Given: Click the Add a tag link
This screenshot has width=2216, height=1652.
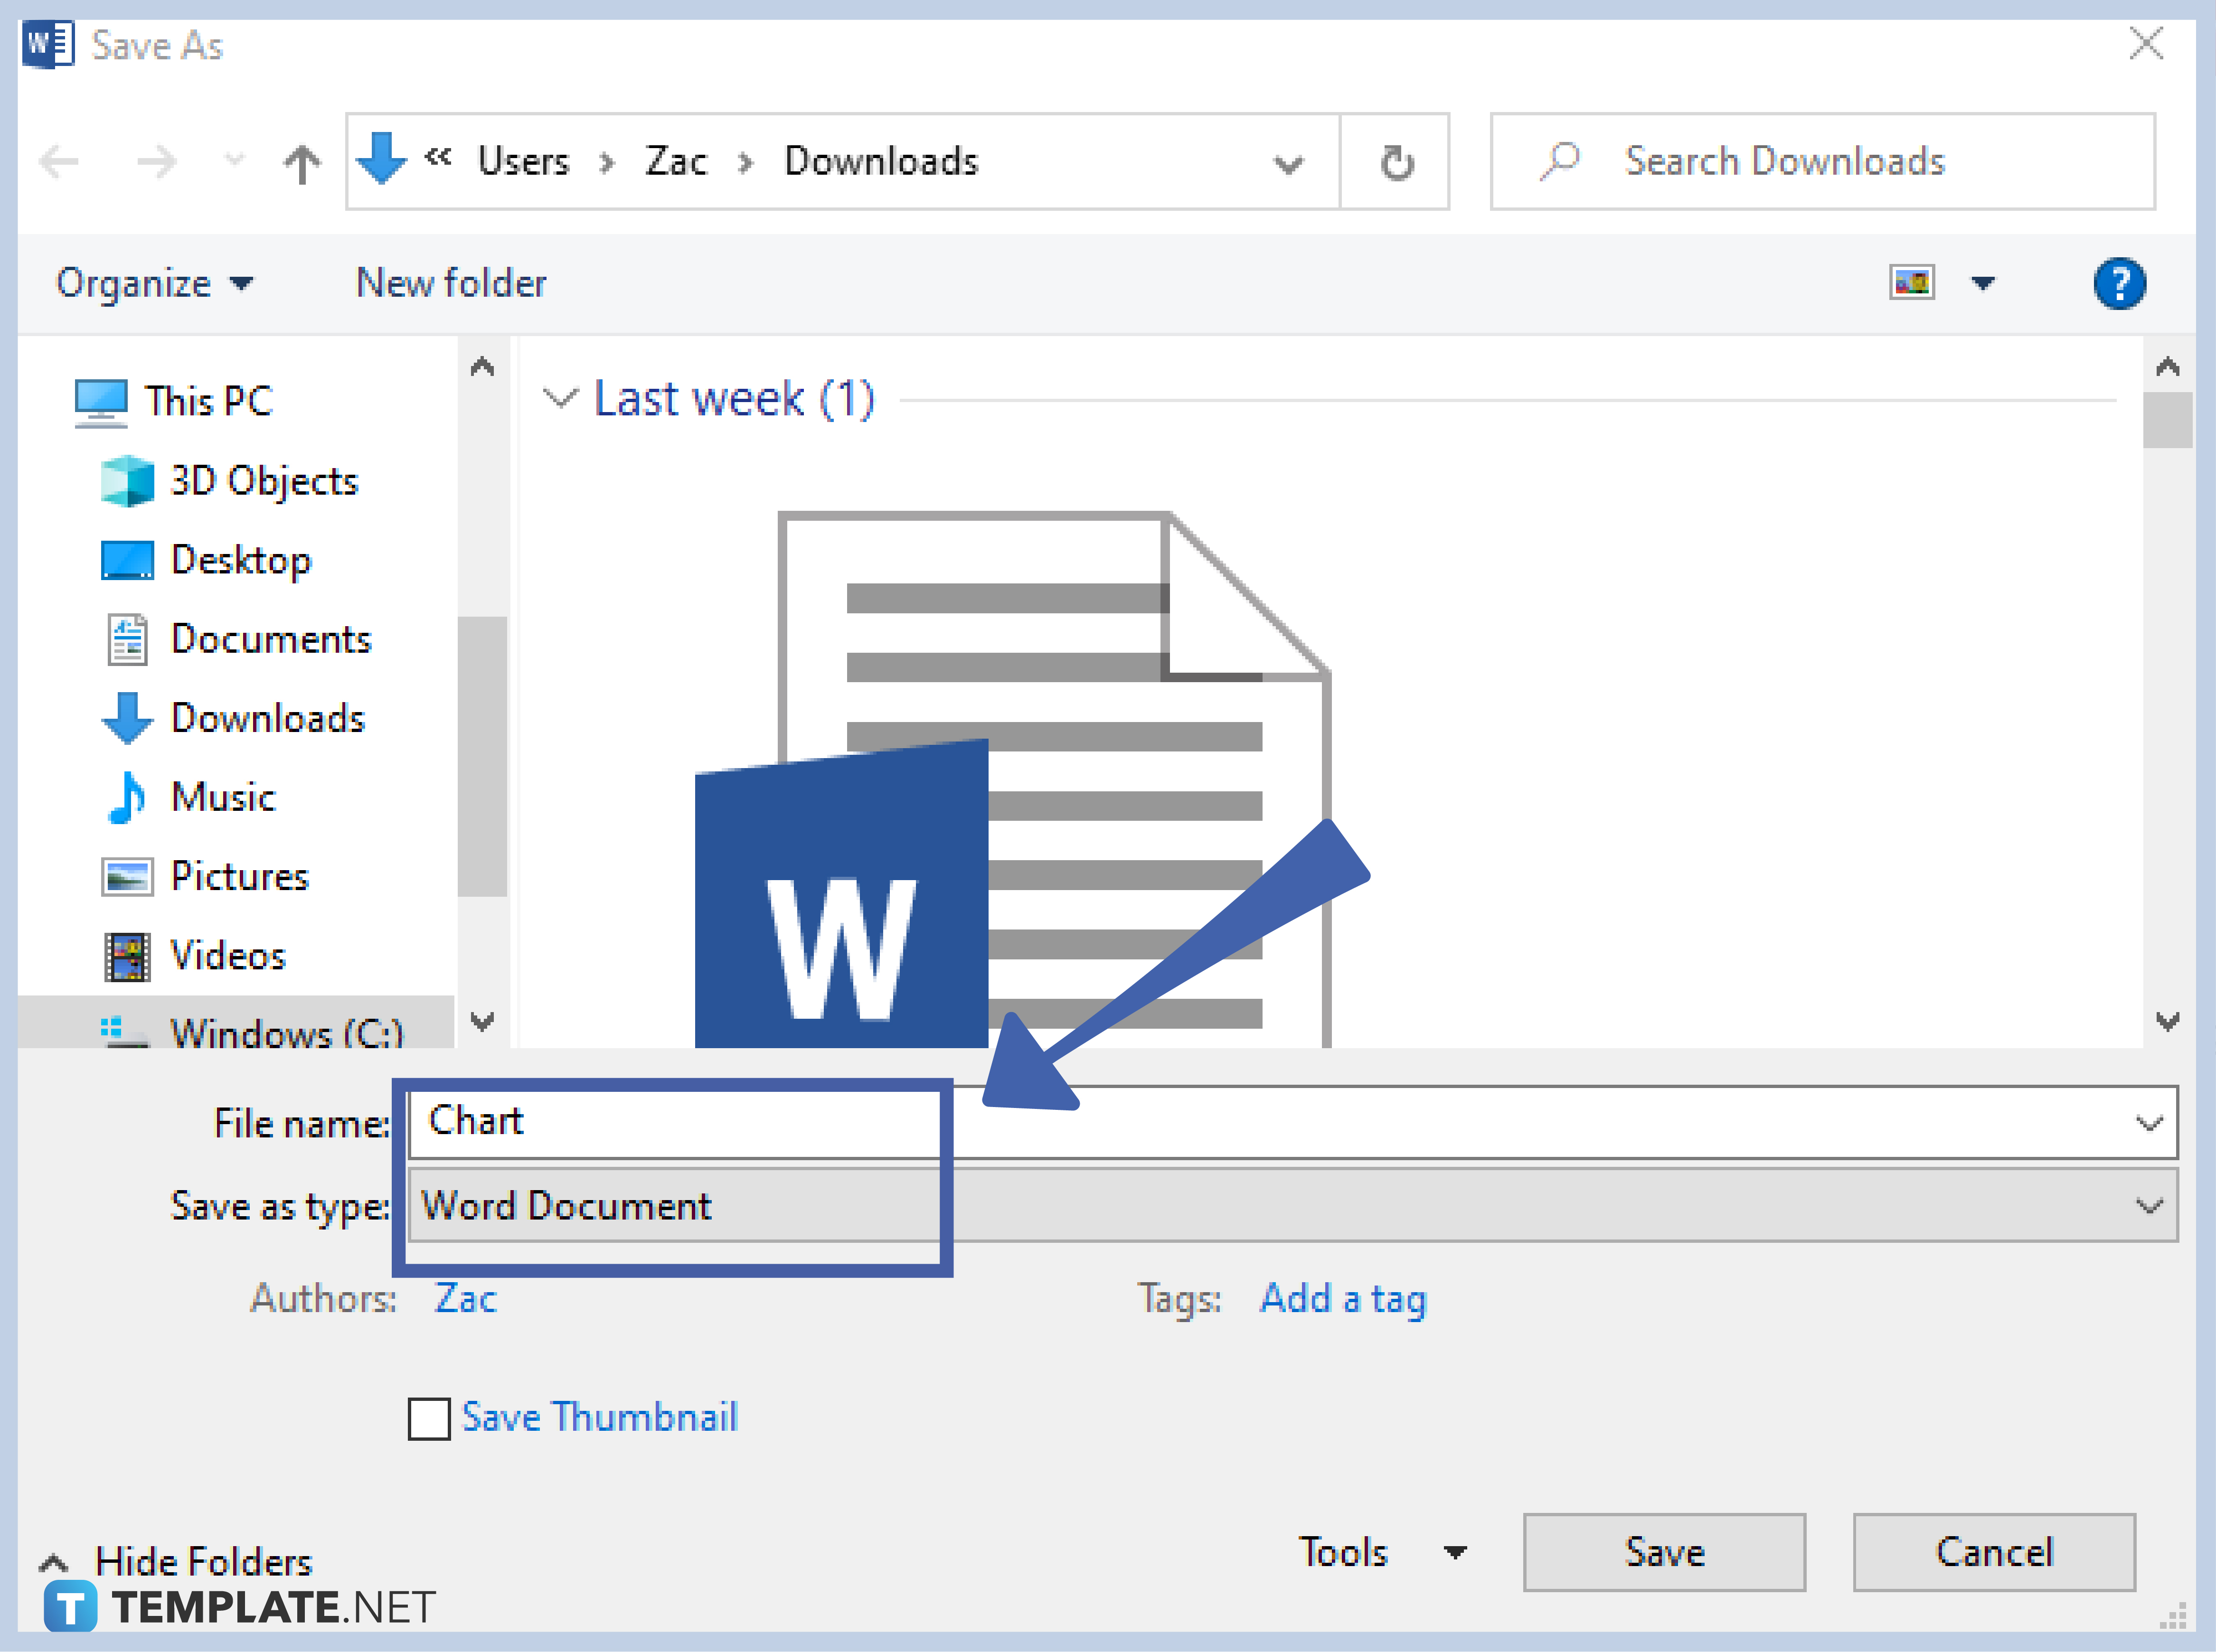Looking at the screenshot, I should point(1343,1298).
